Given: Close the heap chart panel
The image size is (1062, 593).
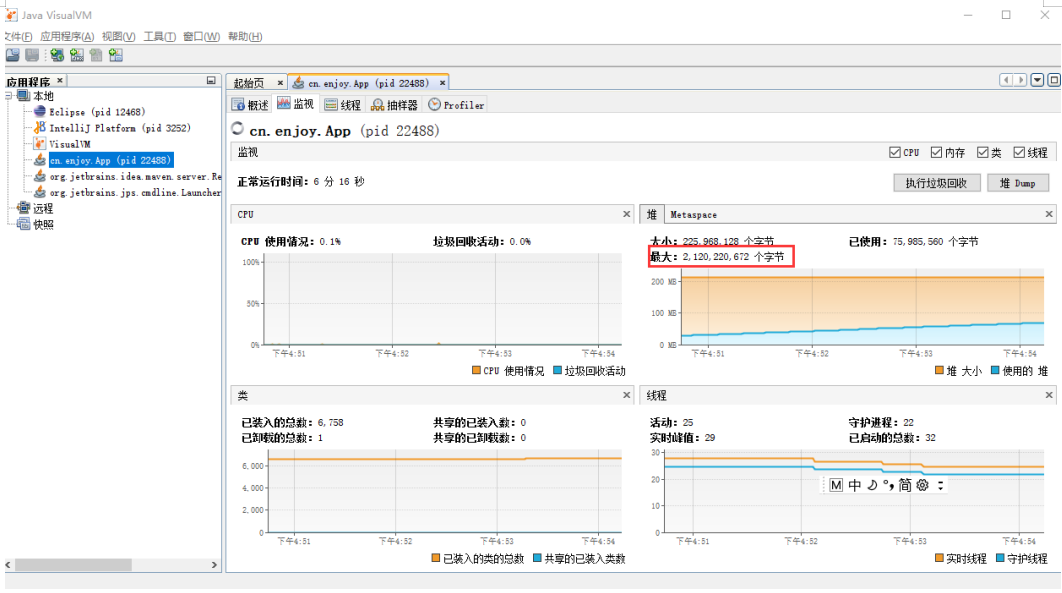Looking at the screenshot, I should tap(1049, 214).
